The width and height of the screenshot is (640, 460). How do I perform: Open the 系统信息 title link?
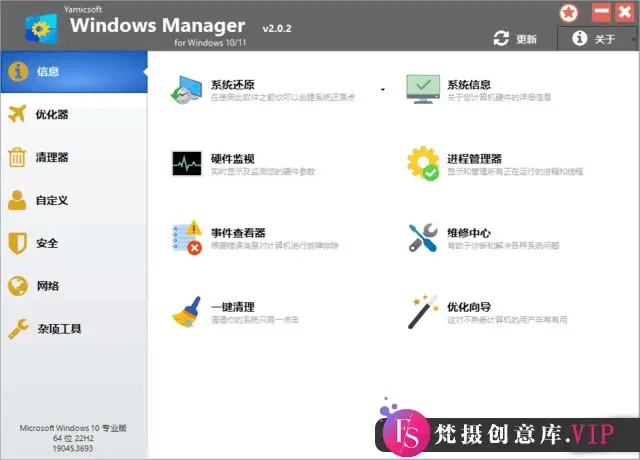(x=469, y=84)
